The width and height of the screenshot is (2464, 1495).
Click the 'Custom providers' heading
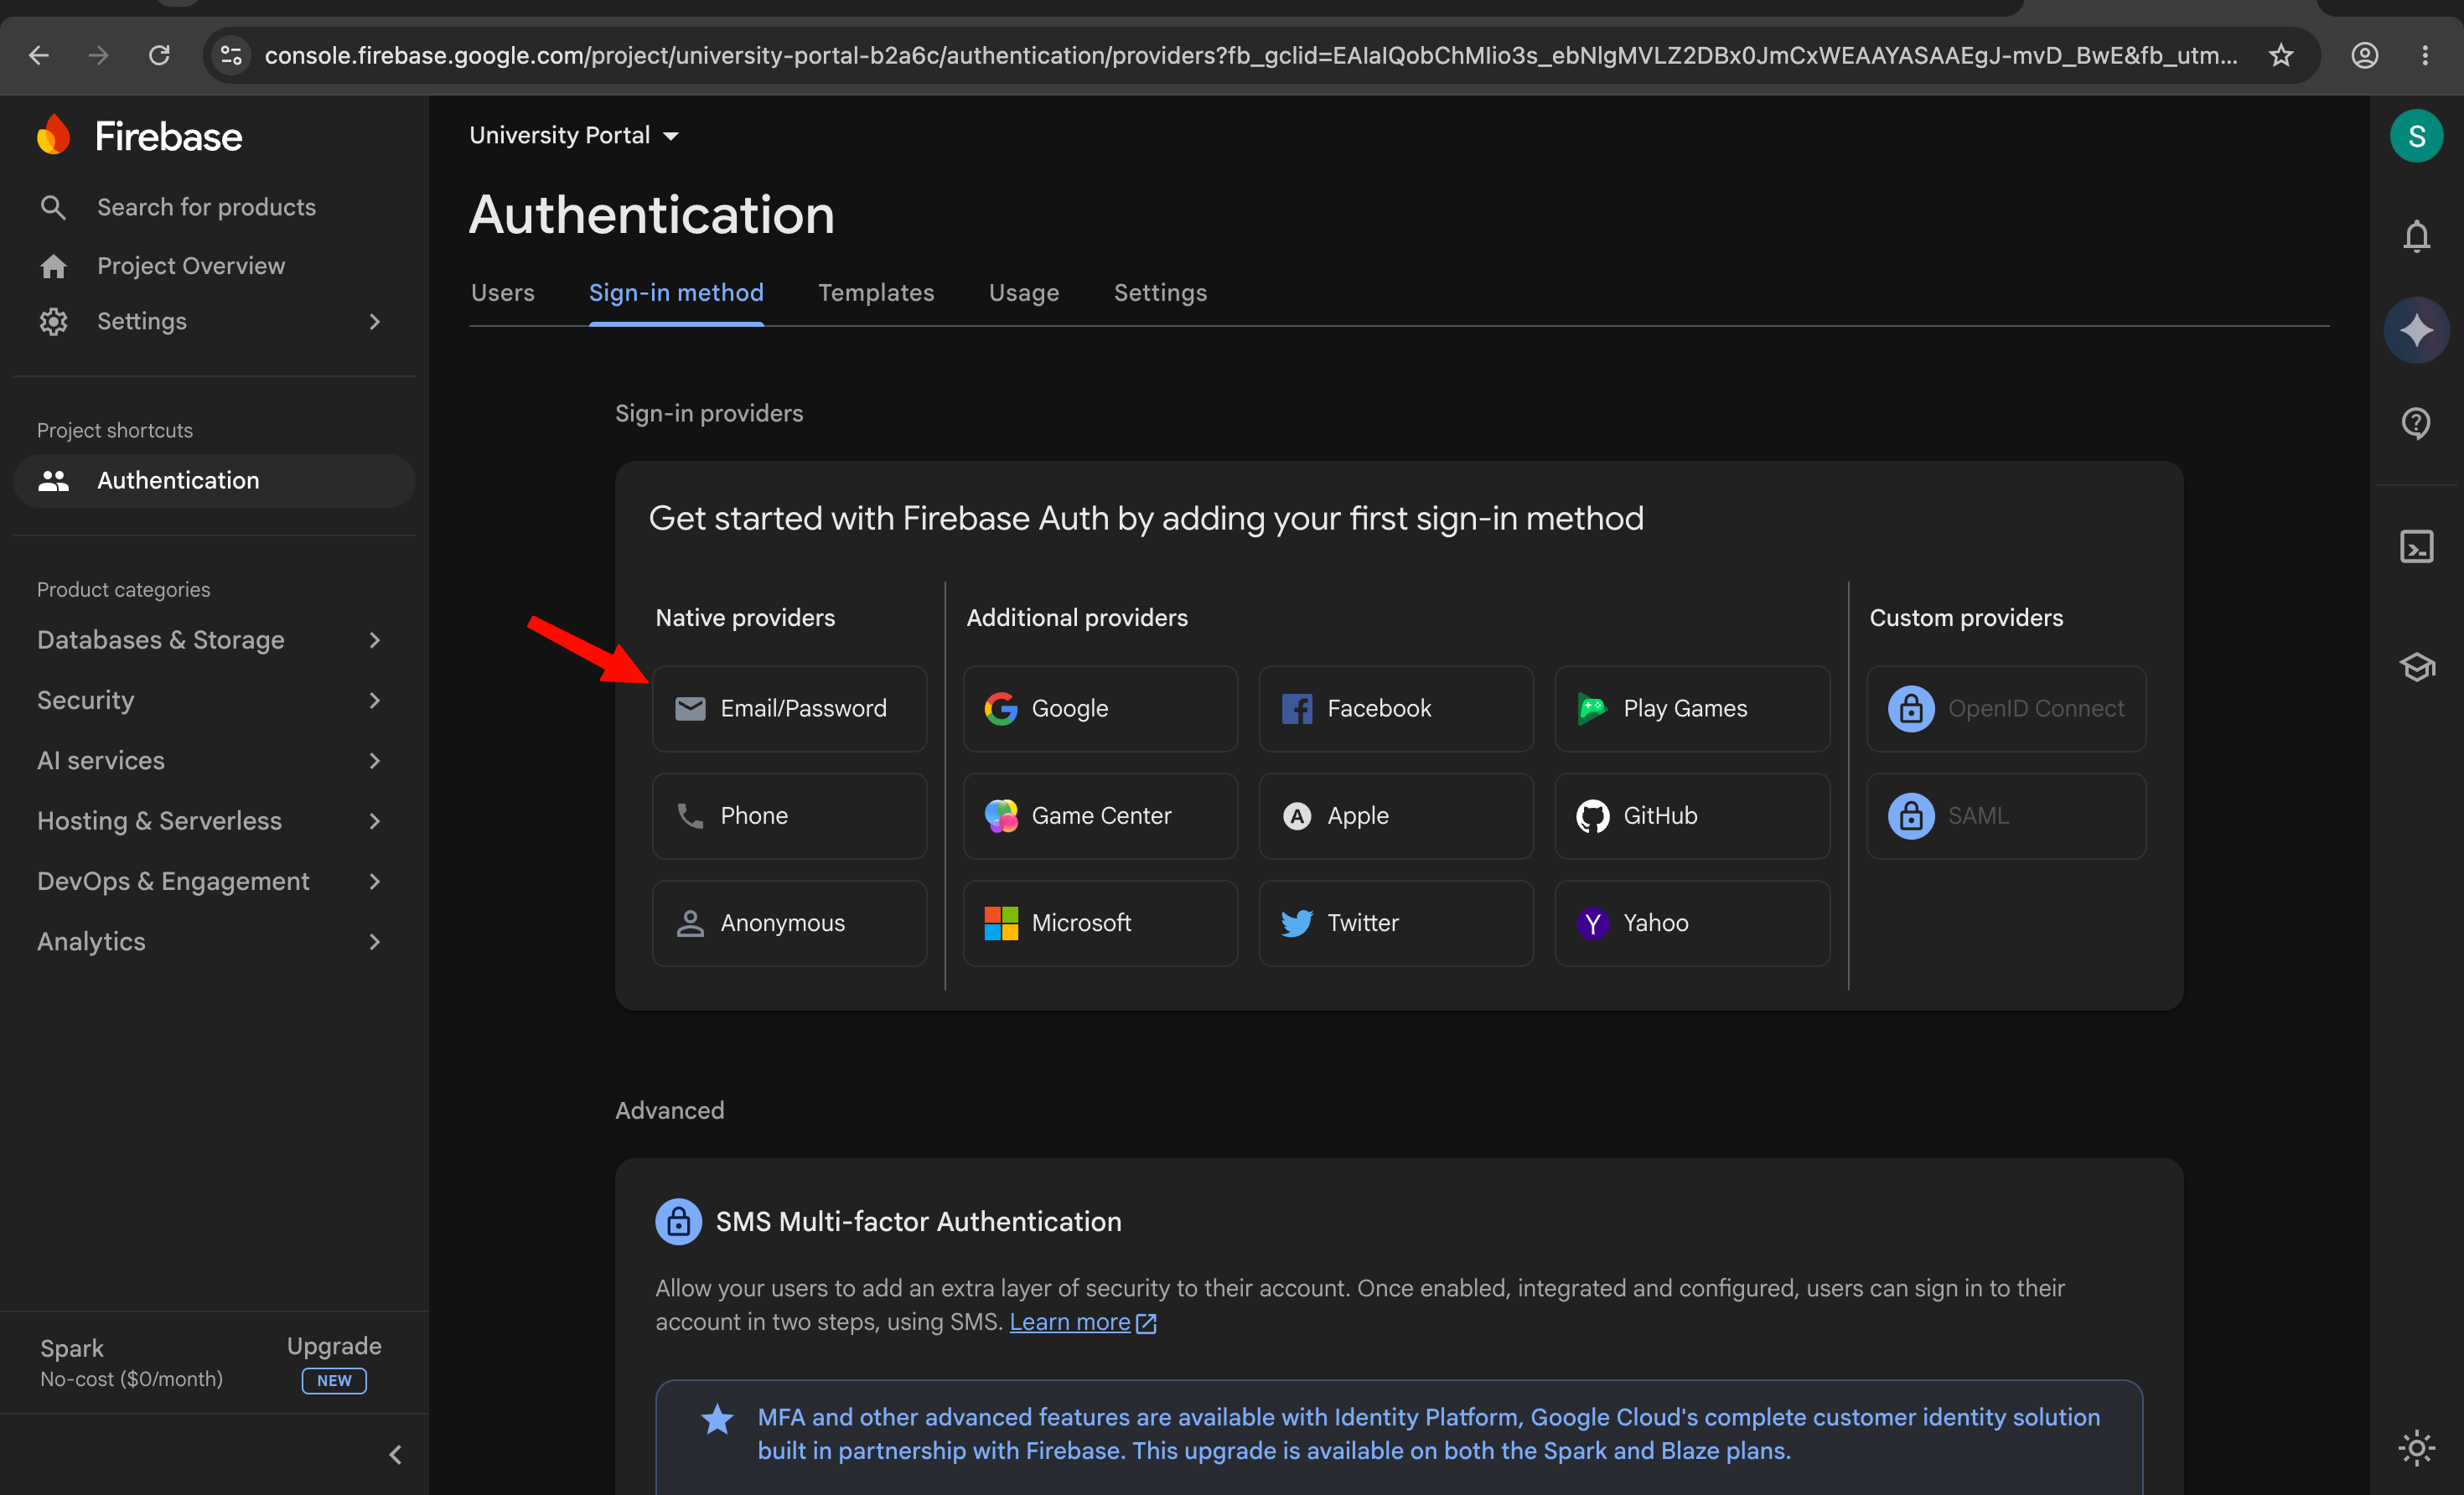[x=1966, y=618]
